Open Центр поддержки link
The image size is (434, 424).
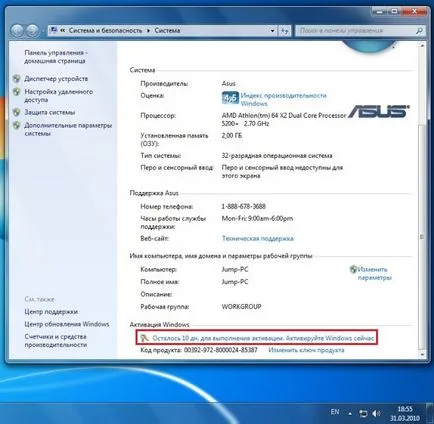tap(51, 312)
